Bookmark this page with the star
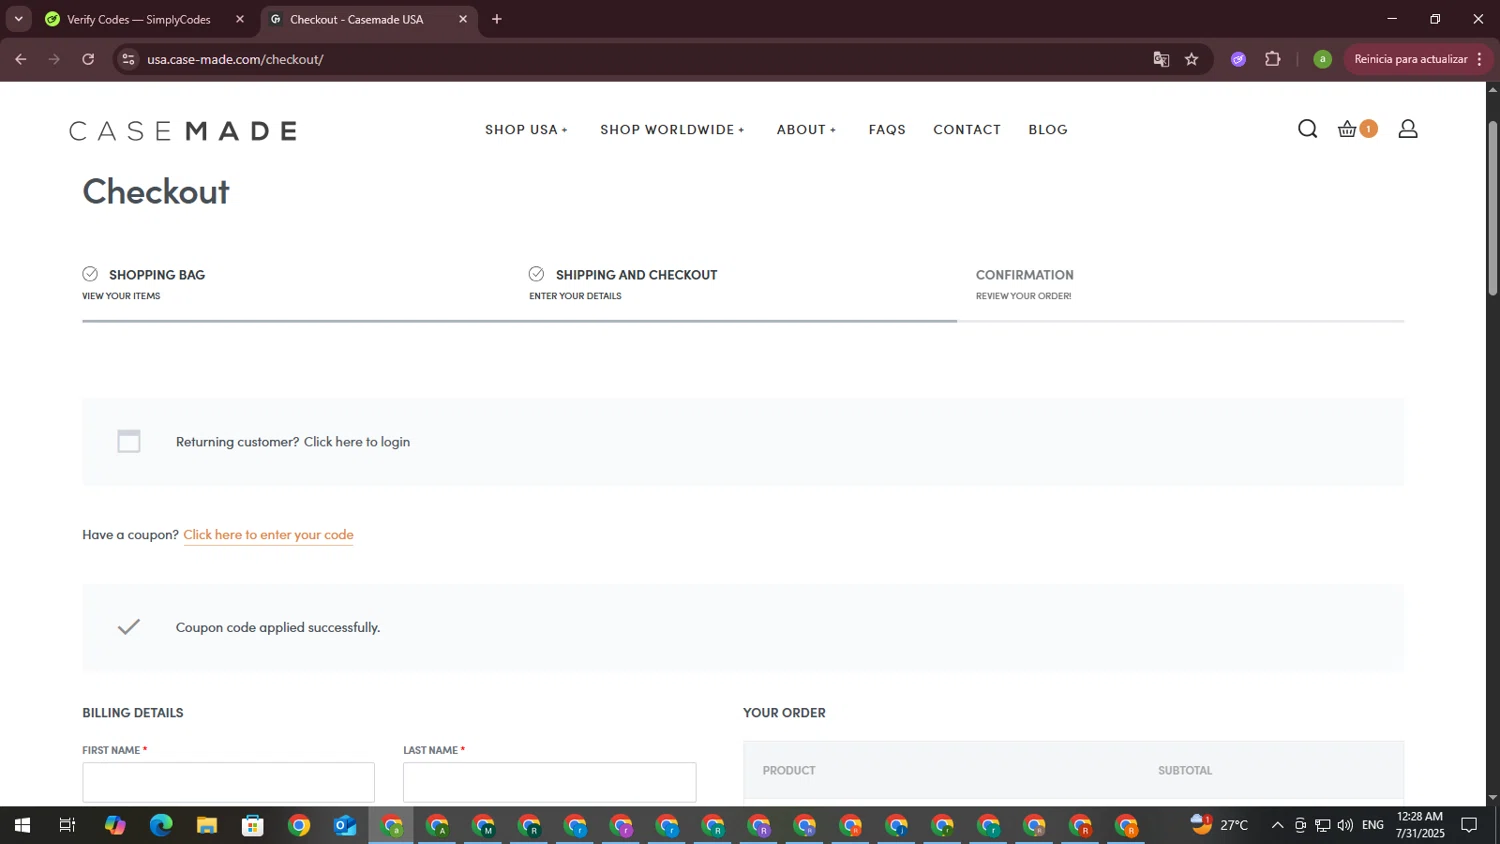This screenshot has width=1500, height=844. click(1191, 59)
